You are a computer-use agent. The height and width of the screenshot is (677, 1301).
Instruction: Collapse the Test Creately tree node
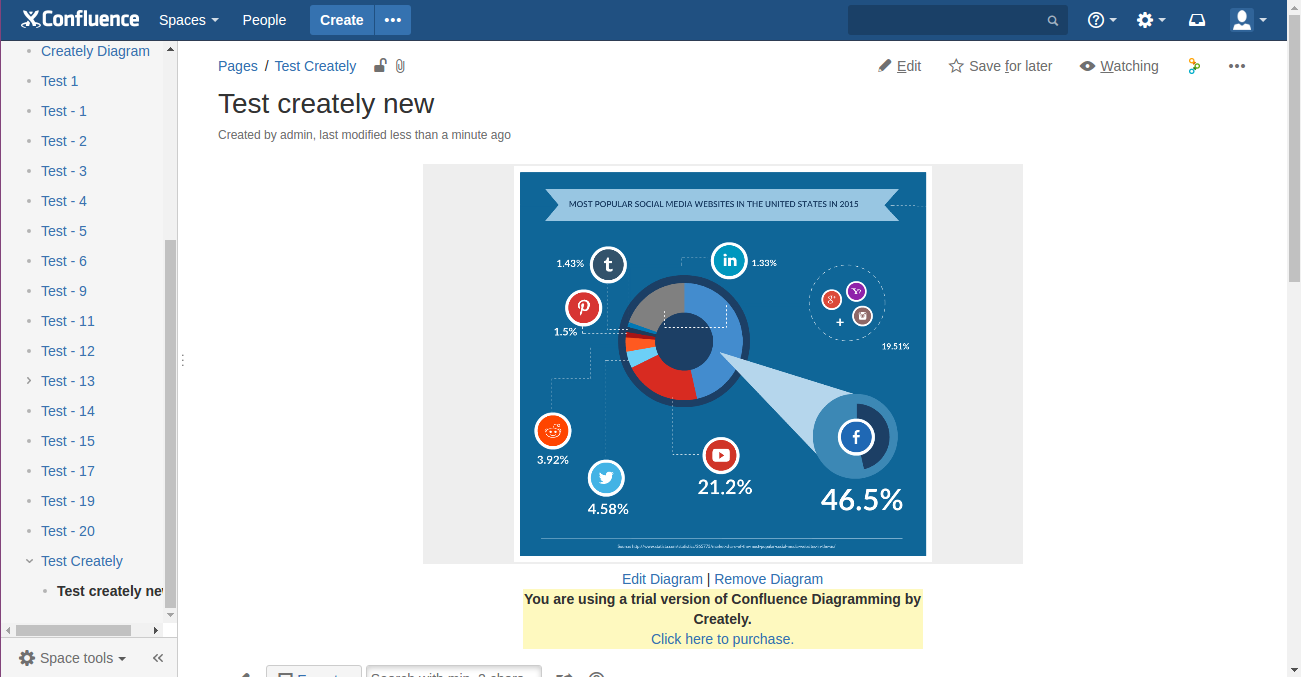click(x=29, y=561)
